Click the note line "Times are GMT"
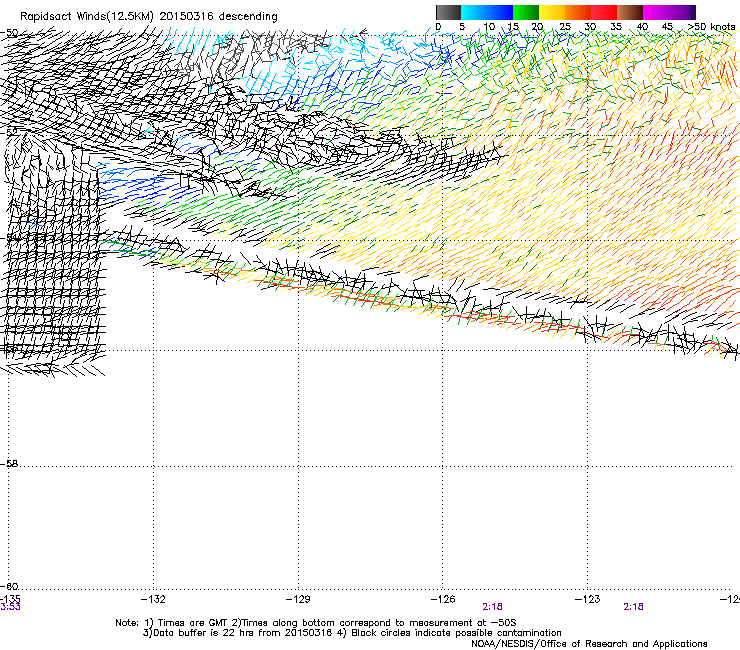The image size is (740, 650). (193, 623)
